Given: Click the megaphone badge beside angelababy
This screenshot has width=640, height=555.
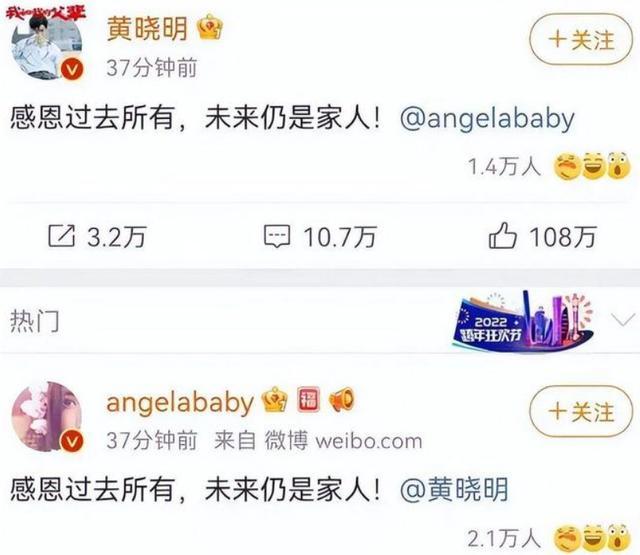Looking at the screenshot, I should pos(341,400).
